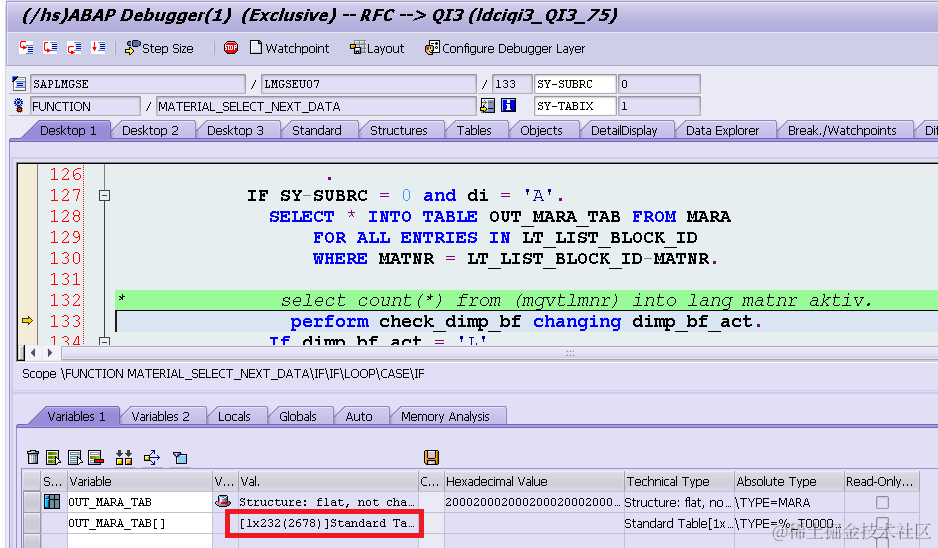Image resolution: width=938 pixels, height=548 pixels.
Task: Click the SY-SUBRC value field
Action: click(x=659, y=84)
